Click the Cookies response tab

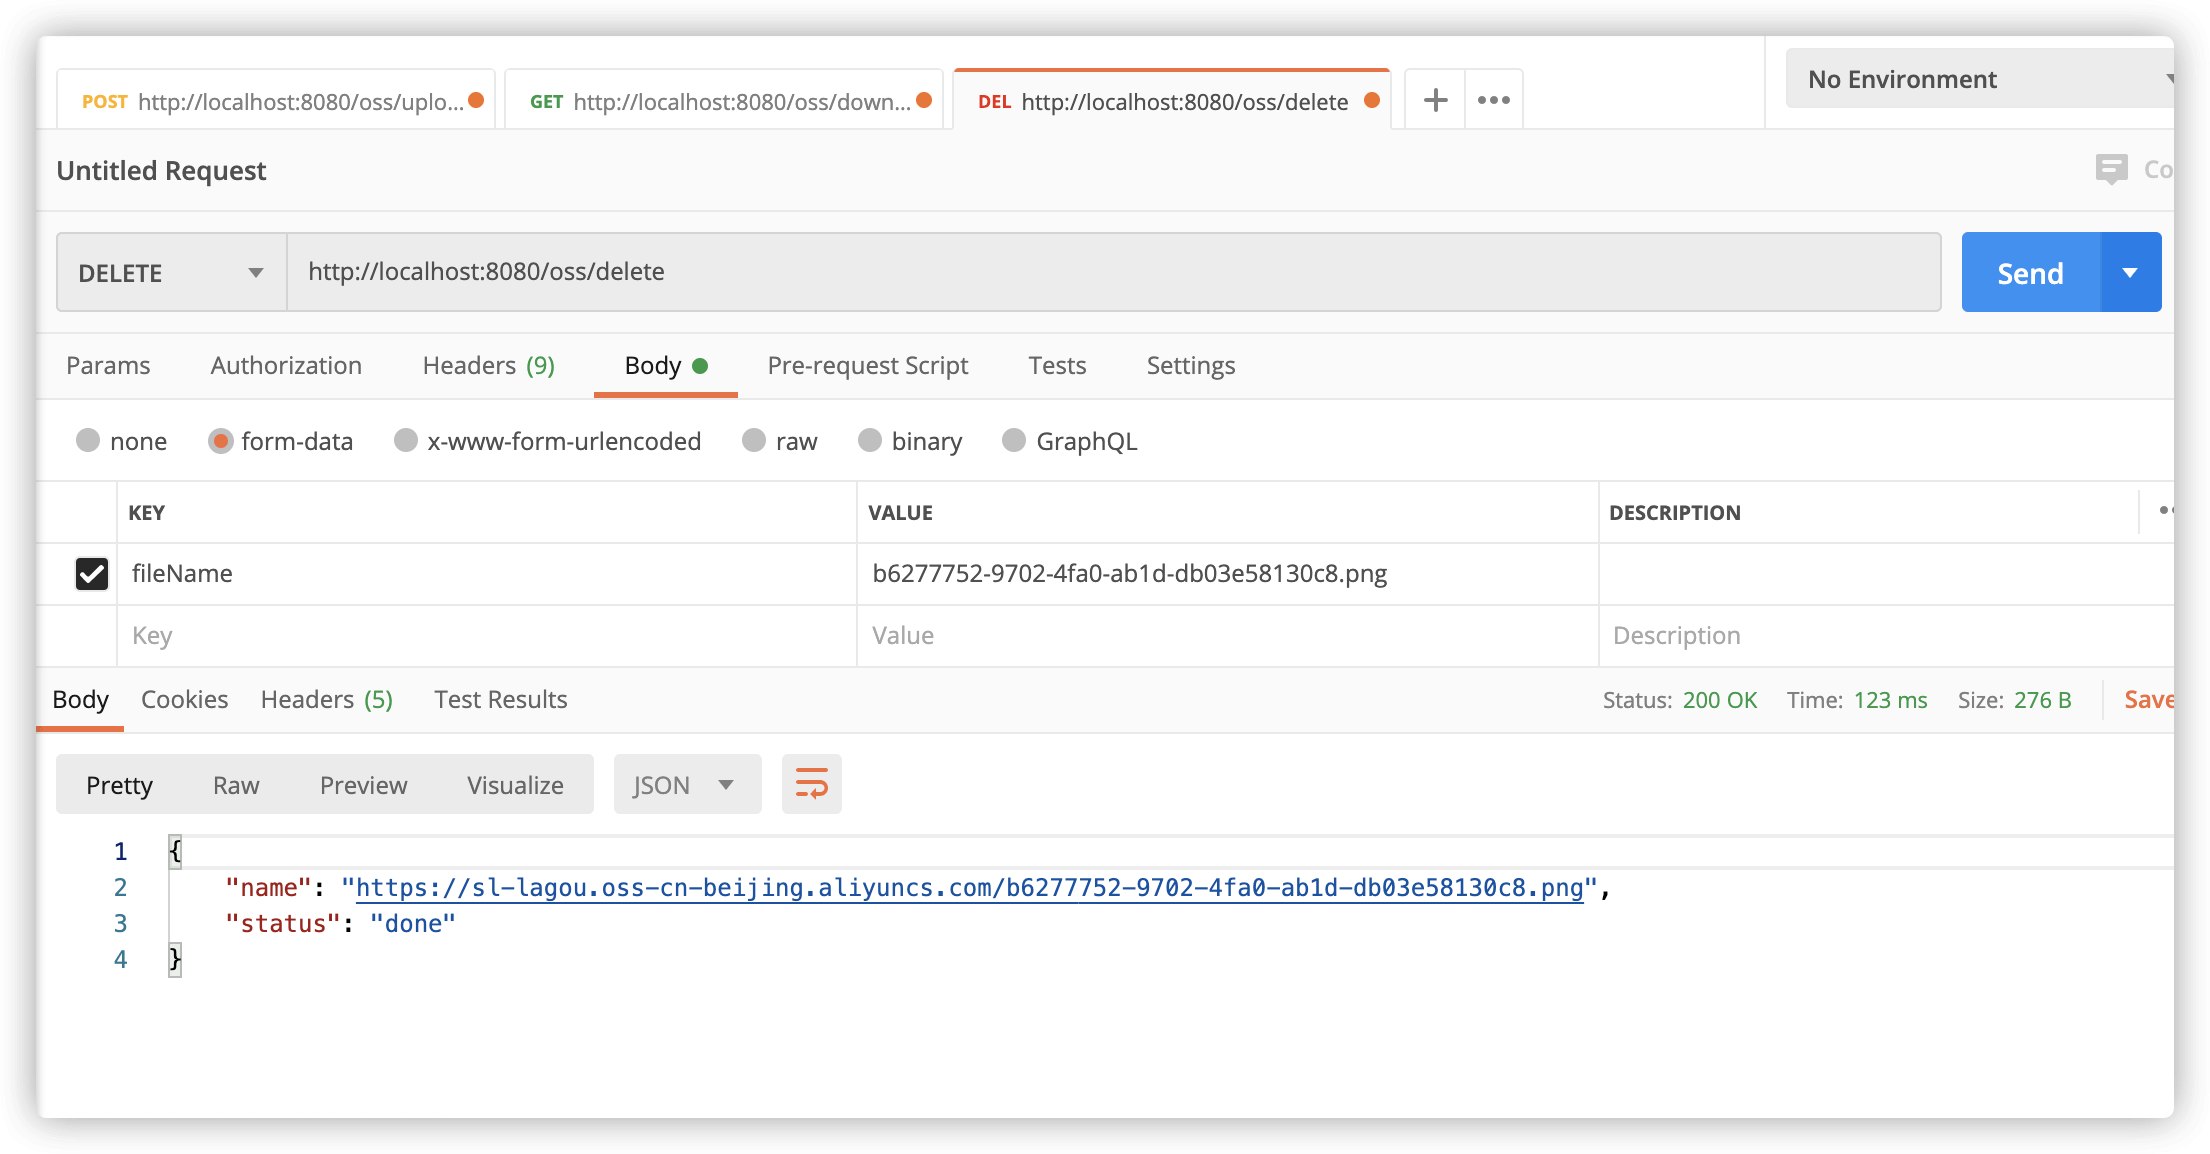tap(184, 698)
